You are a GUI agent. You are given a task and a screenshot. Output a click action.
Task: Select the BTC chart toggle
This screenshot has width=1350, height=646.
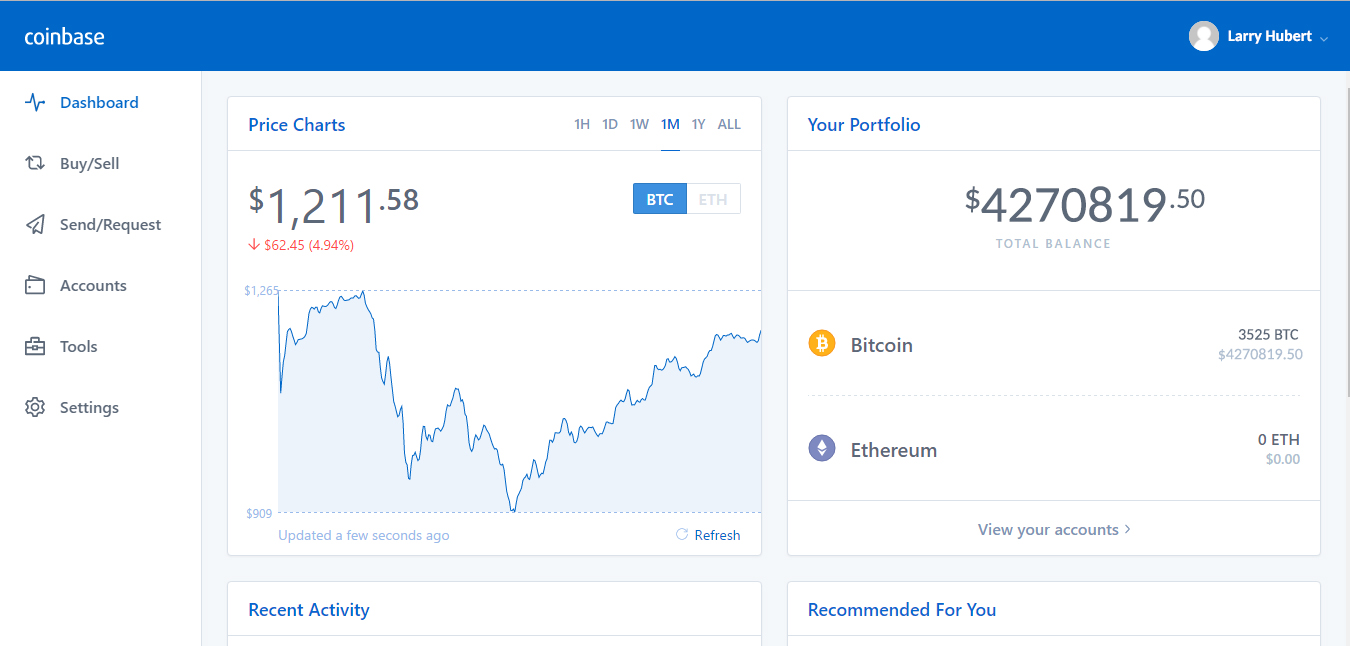point(660,199)
